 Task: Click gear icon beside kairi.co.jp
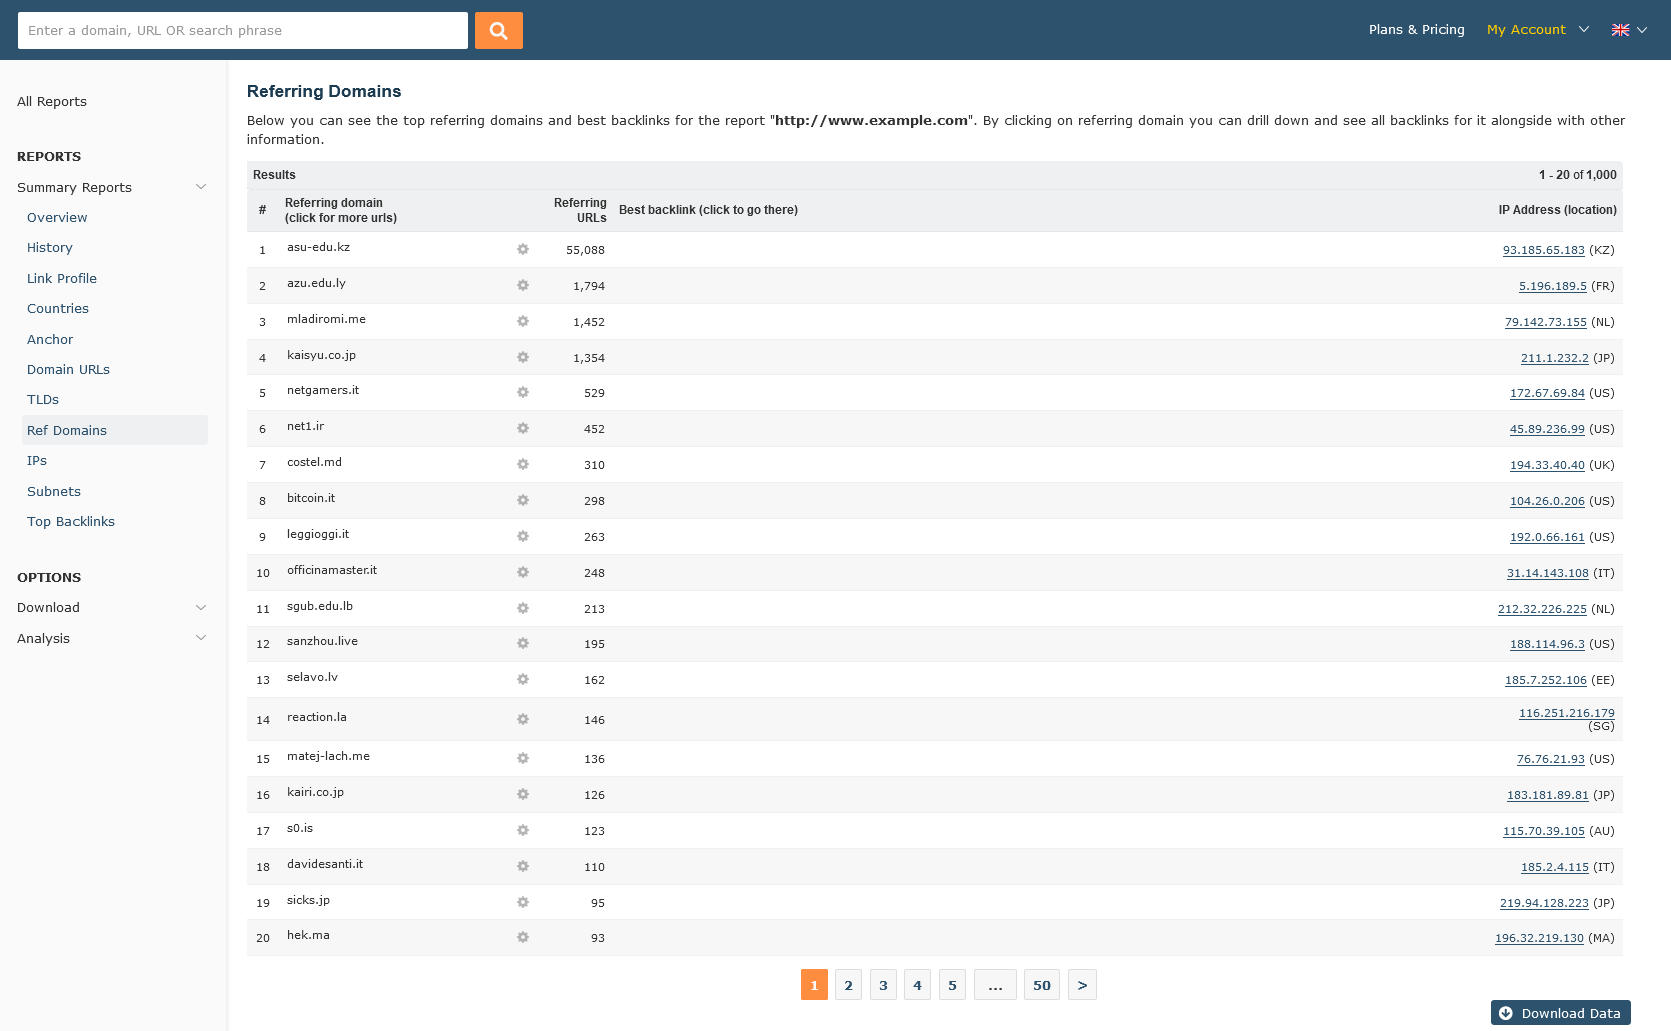point(522,794)
